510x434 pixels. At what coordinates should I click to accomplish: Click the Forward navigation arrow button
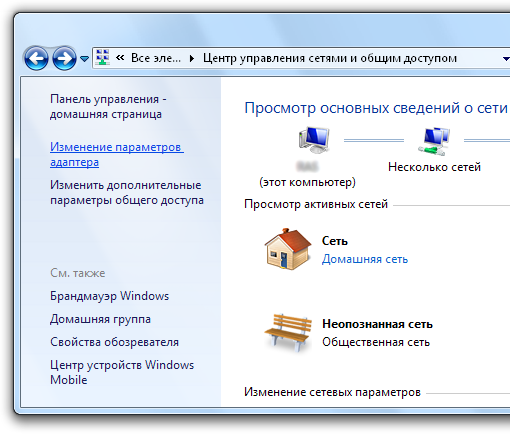[x=64, y=58]
